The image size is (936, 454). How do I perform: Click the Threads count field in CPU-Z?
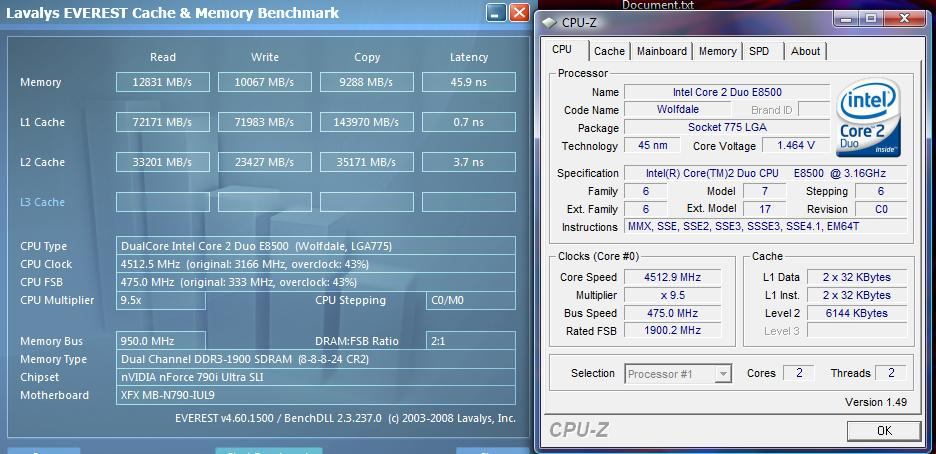point(891,373)
